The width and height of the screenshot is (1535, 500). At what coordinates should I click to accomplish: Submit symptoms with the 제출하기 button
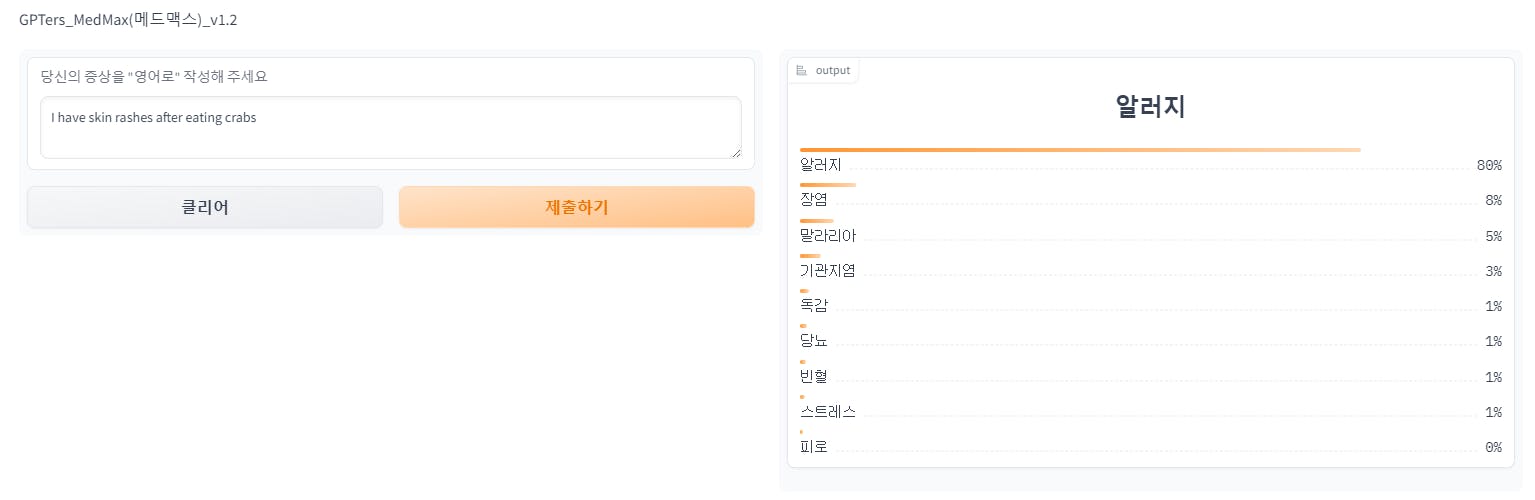[x=576, y=207]
